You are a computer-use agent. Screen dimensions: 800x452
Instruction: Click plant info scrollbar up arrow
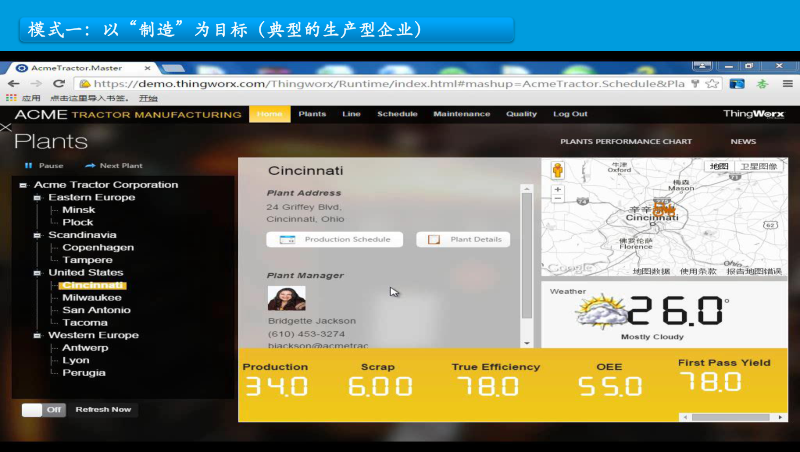coord(527,189)
